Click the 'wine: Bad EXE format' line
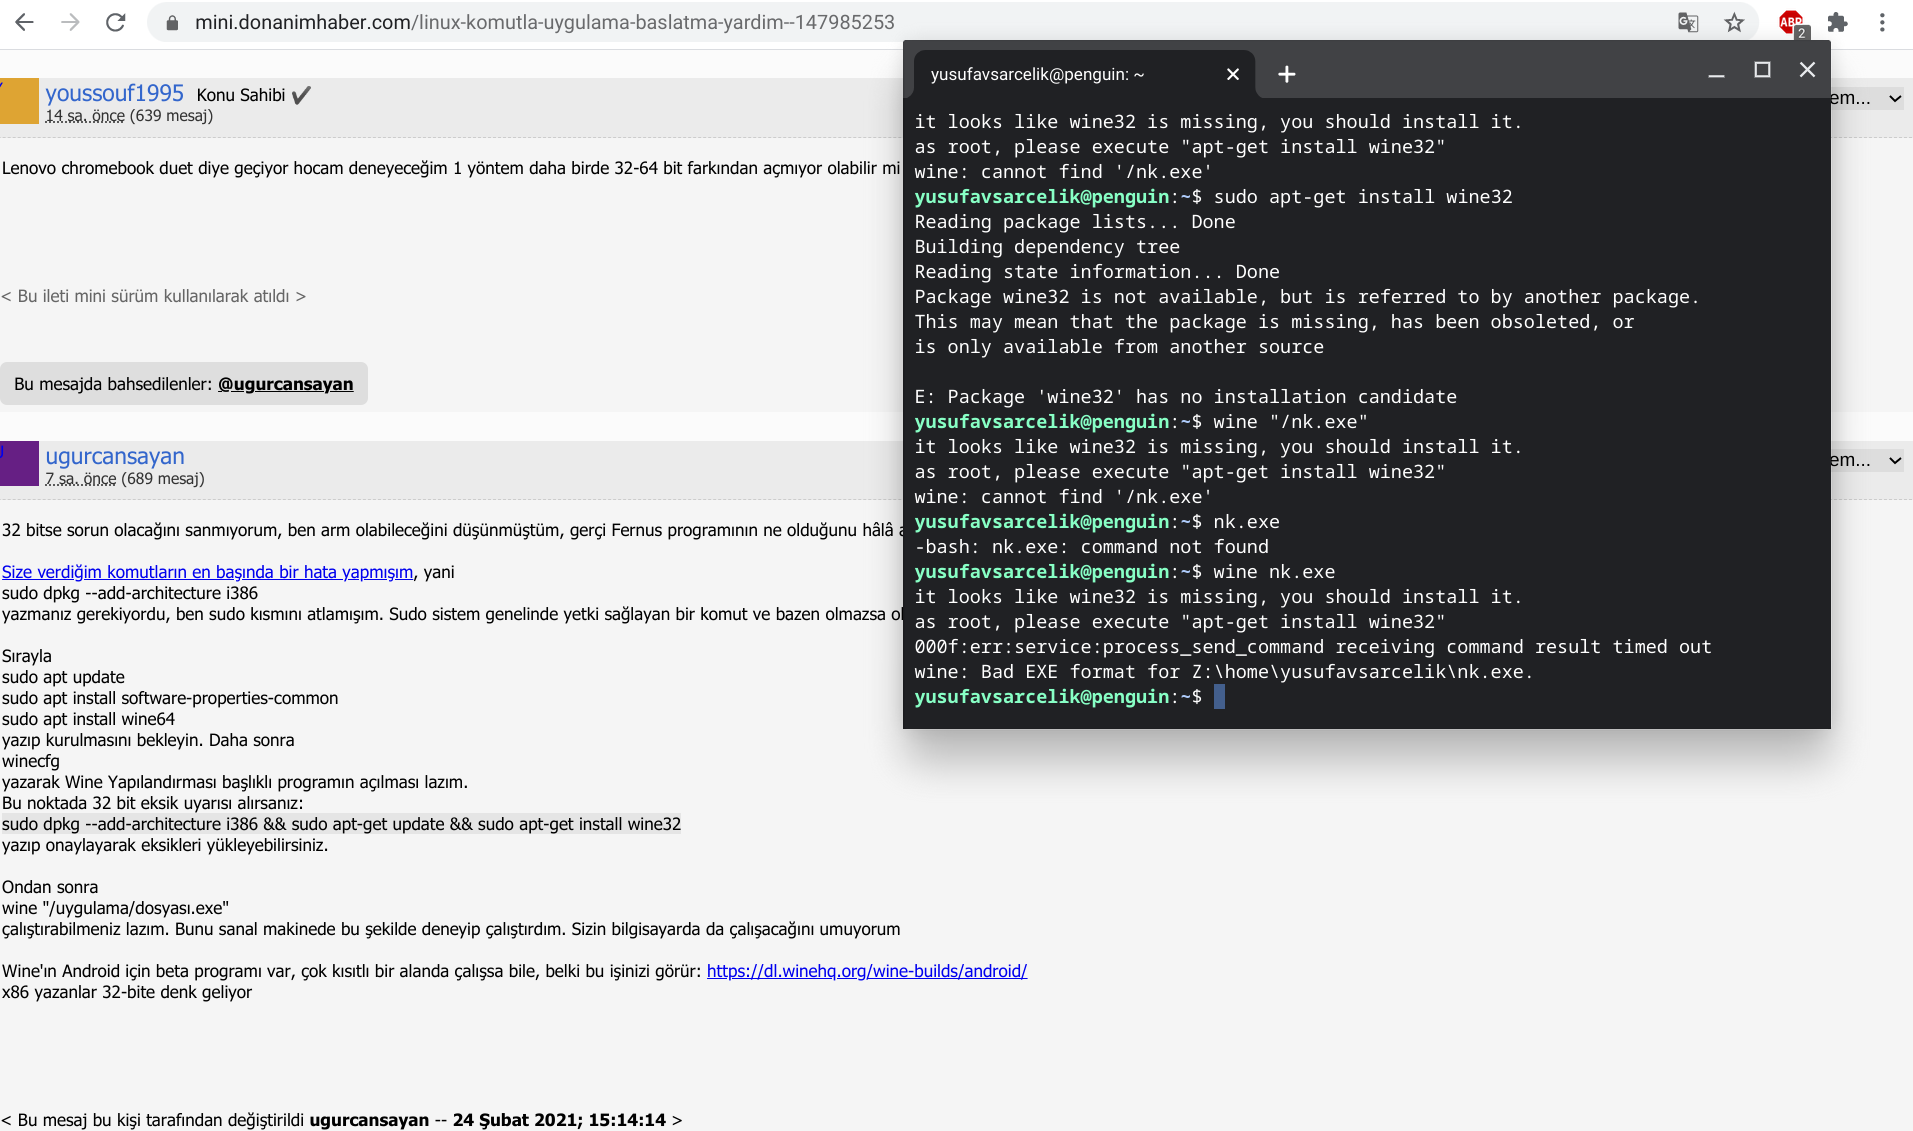The image size is (1913, 1131). coord(1224,672)
